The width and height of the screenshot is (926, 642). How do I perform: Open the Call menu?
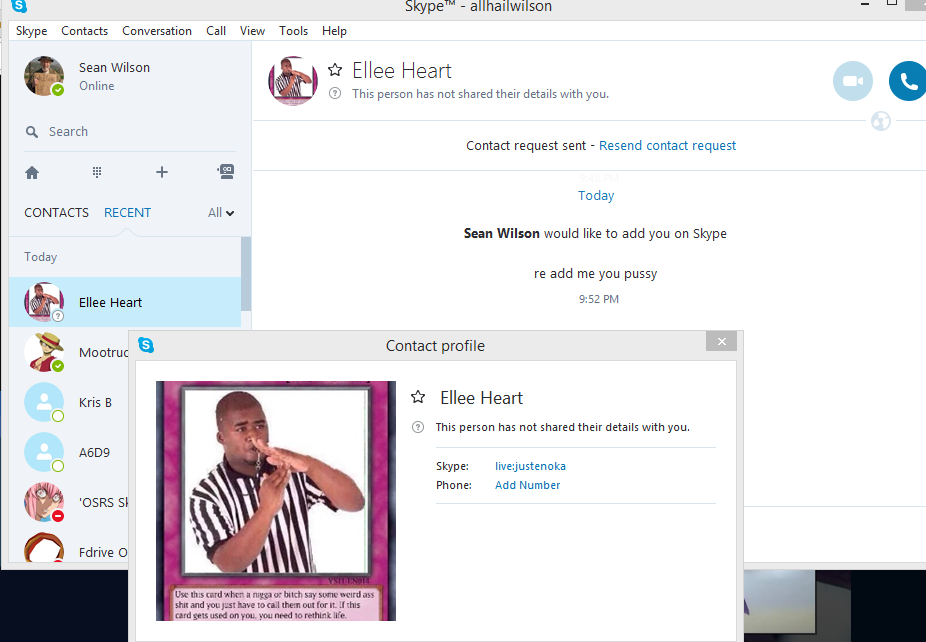click(216, 31)
